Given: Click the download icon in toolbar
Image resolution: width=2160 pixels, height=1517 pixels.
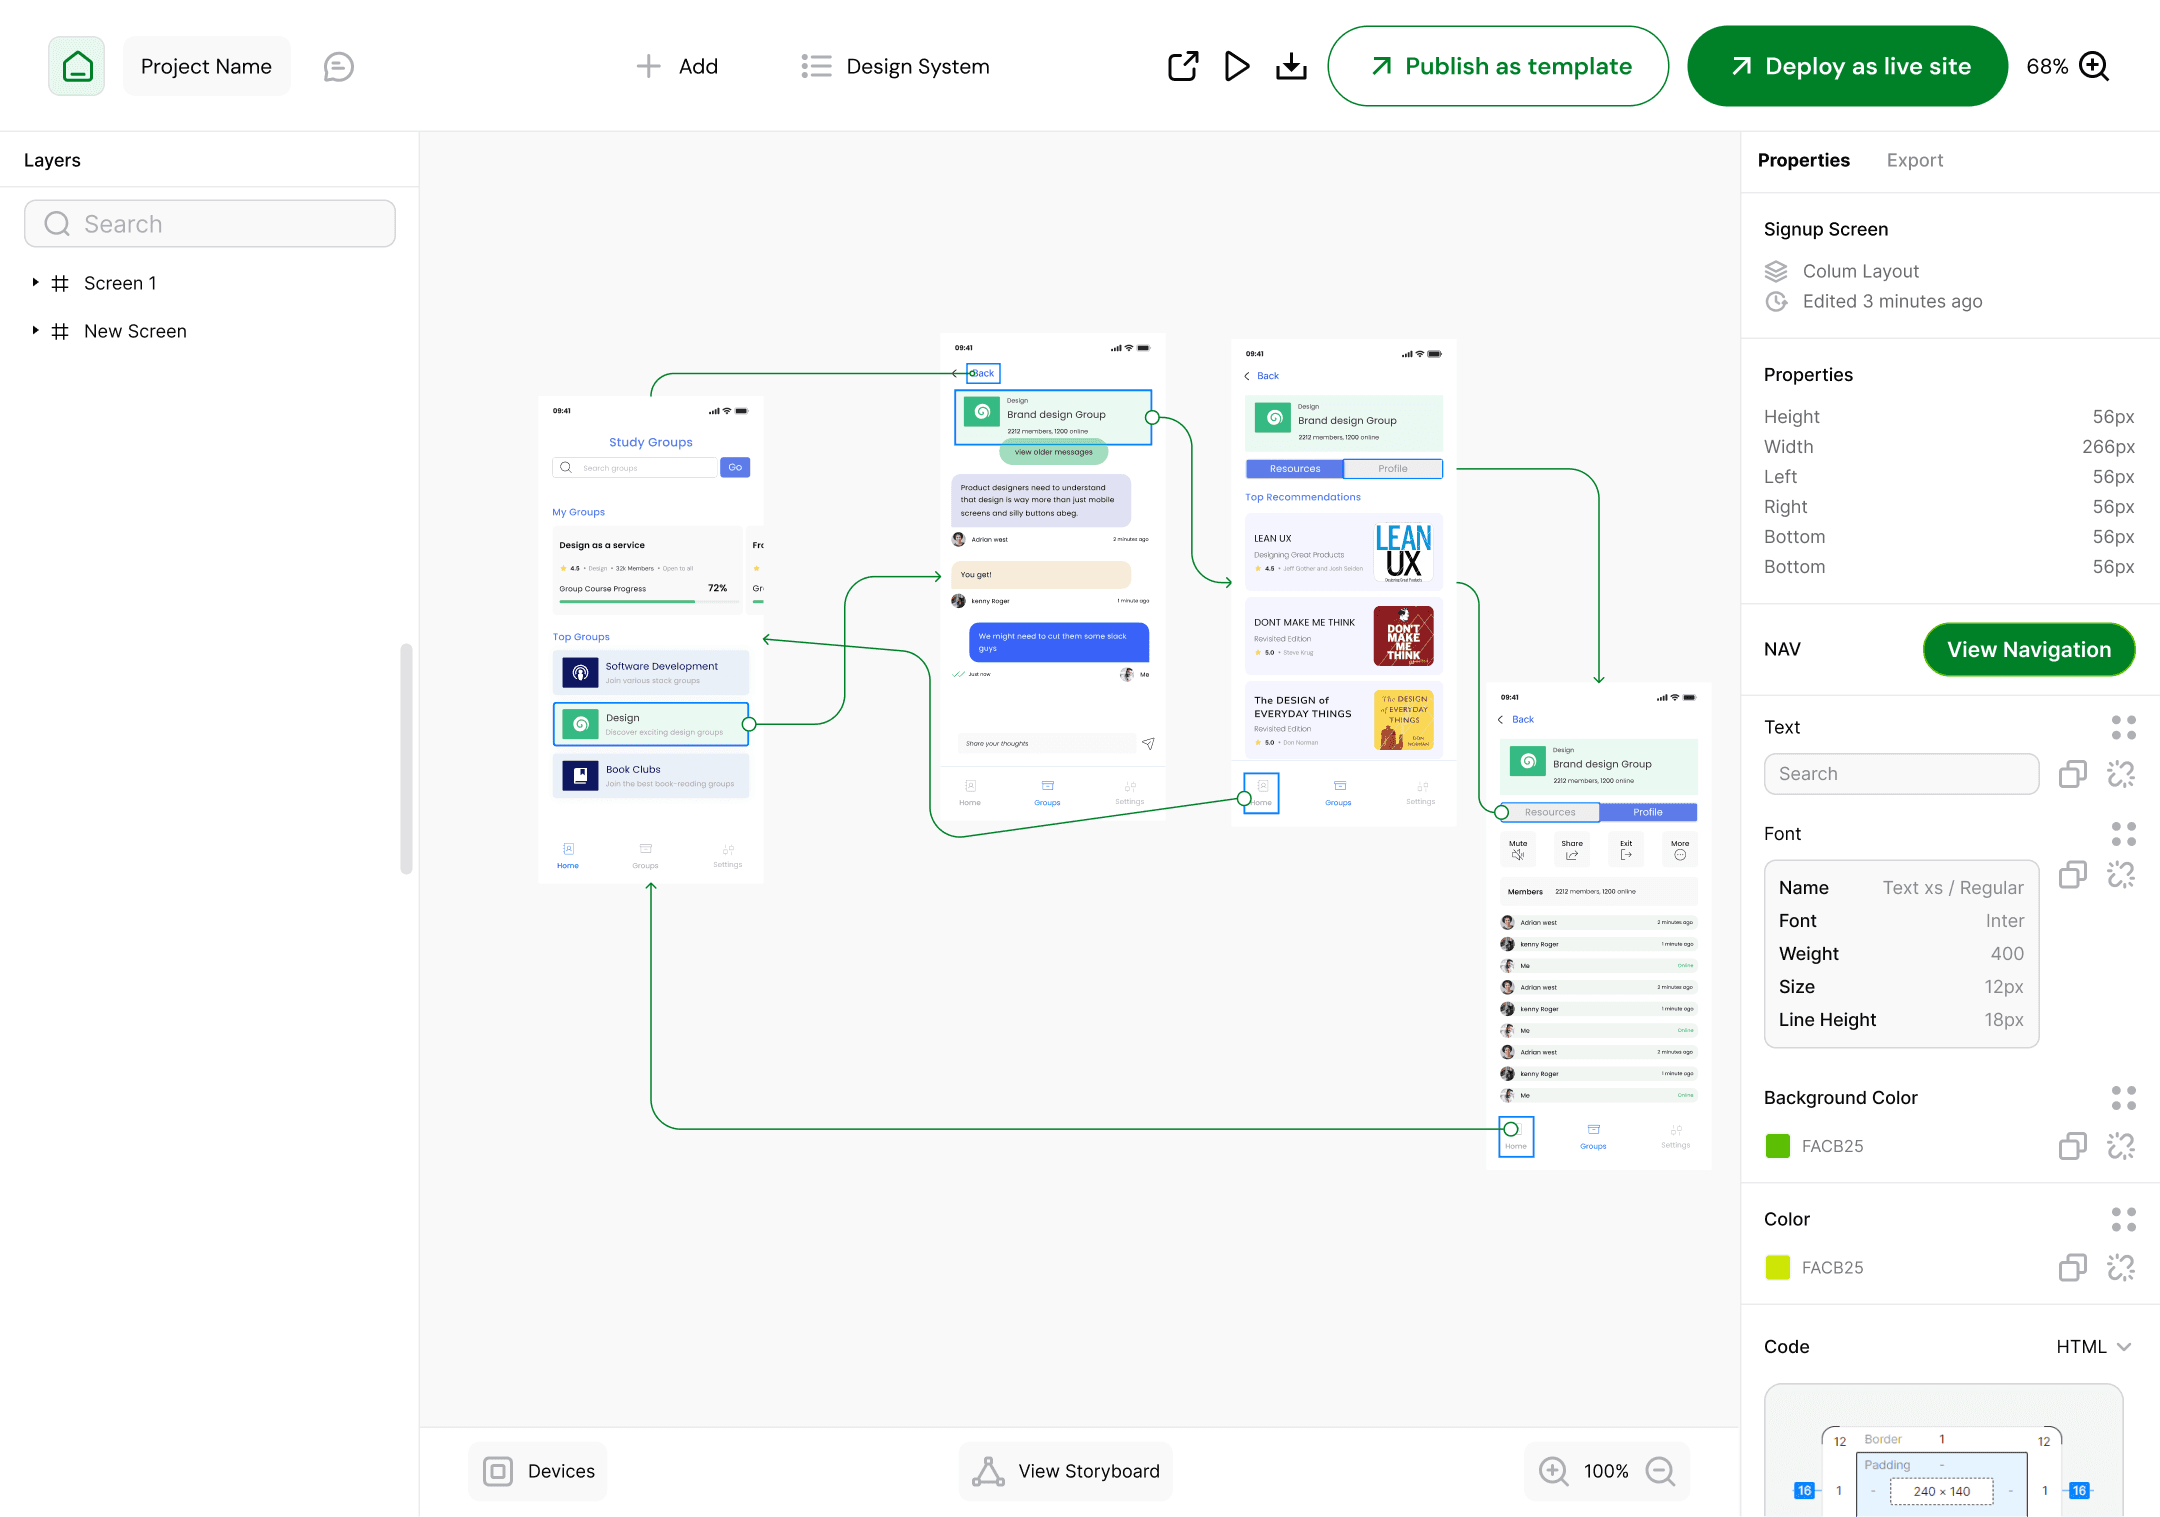Looking at the screenshot, I should pos(1291,66).
